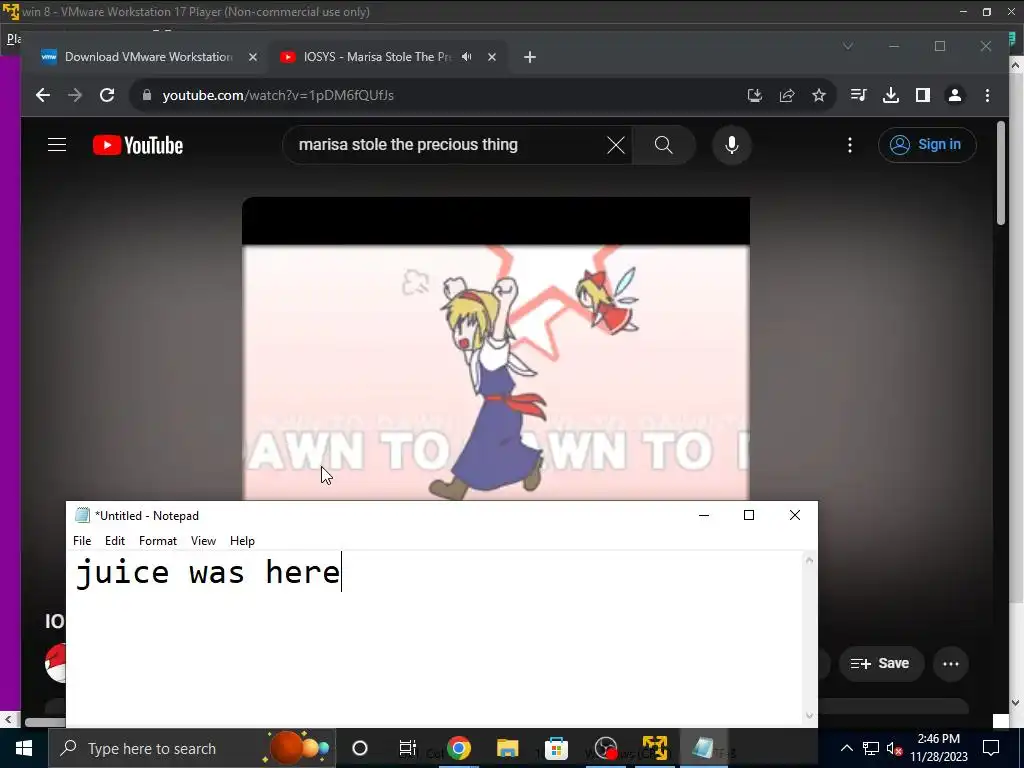Open VMware Player taskbar icon
Image resolution: width=1024 pixels, height=768 pixels.
click(x=655, y=748)
